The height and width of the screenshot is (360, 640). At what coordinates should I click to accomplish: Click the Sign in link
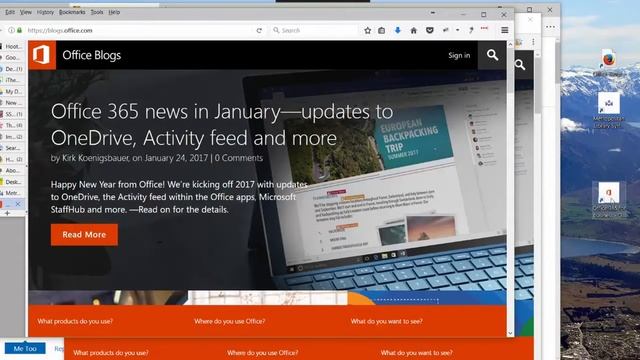click(x=459, y=55)
